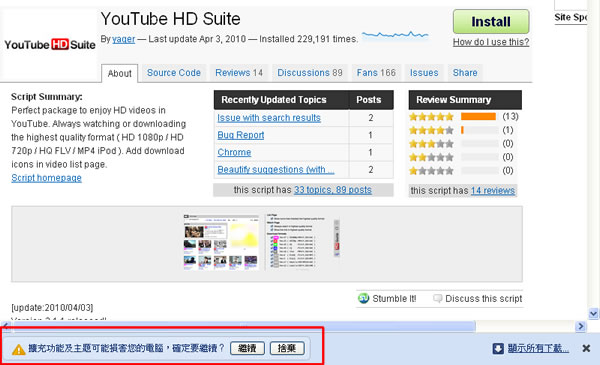Image resolution: width=600 pixels, height=365 pixels.
Task: Click the 繼續 (continue) button
Action: [x=247, y=348]
